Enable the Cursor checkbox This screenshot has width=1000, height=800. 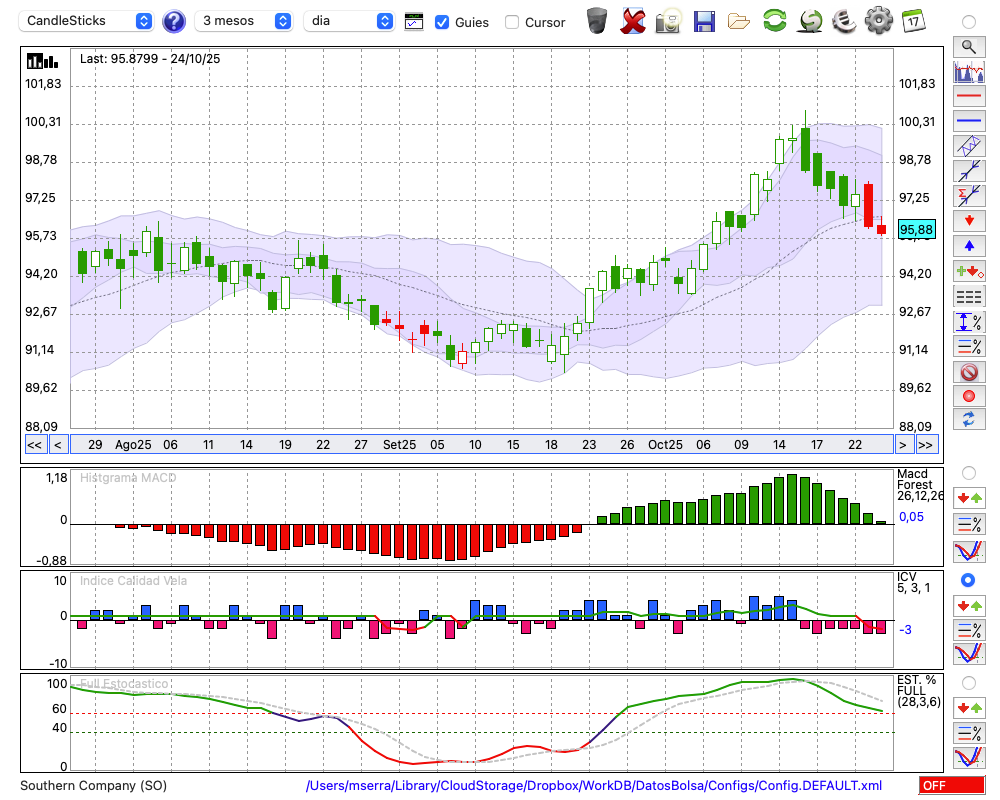(x=512, y=22)
